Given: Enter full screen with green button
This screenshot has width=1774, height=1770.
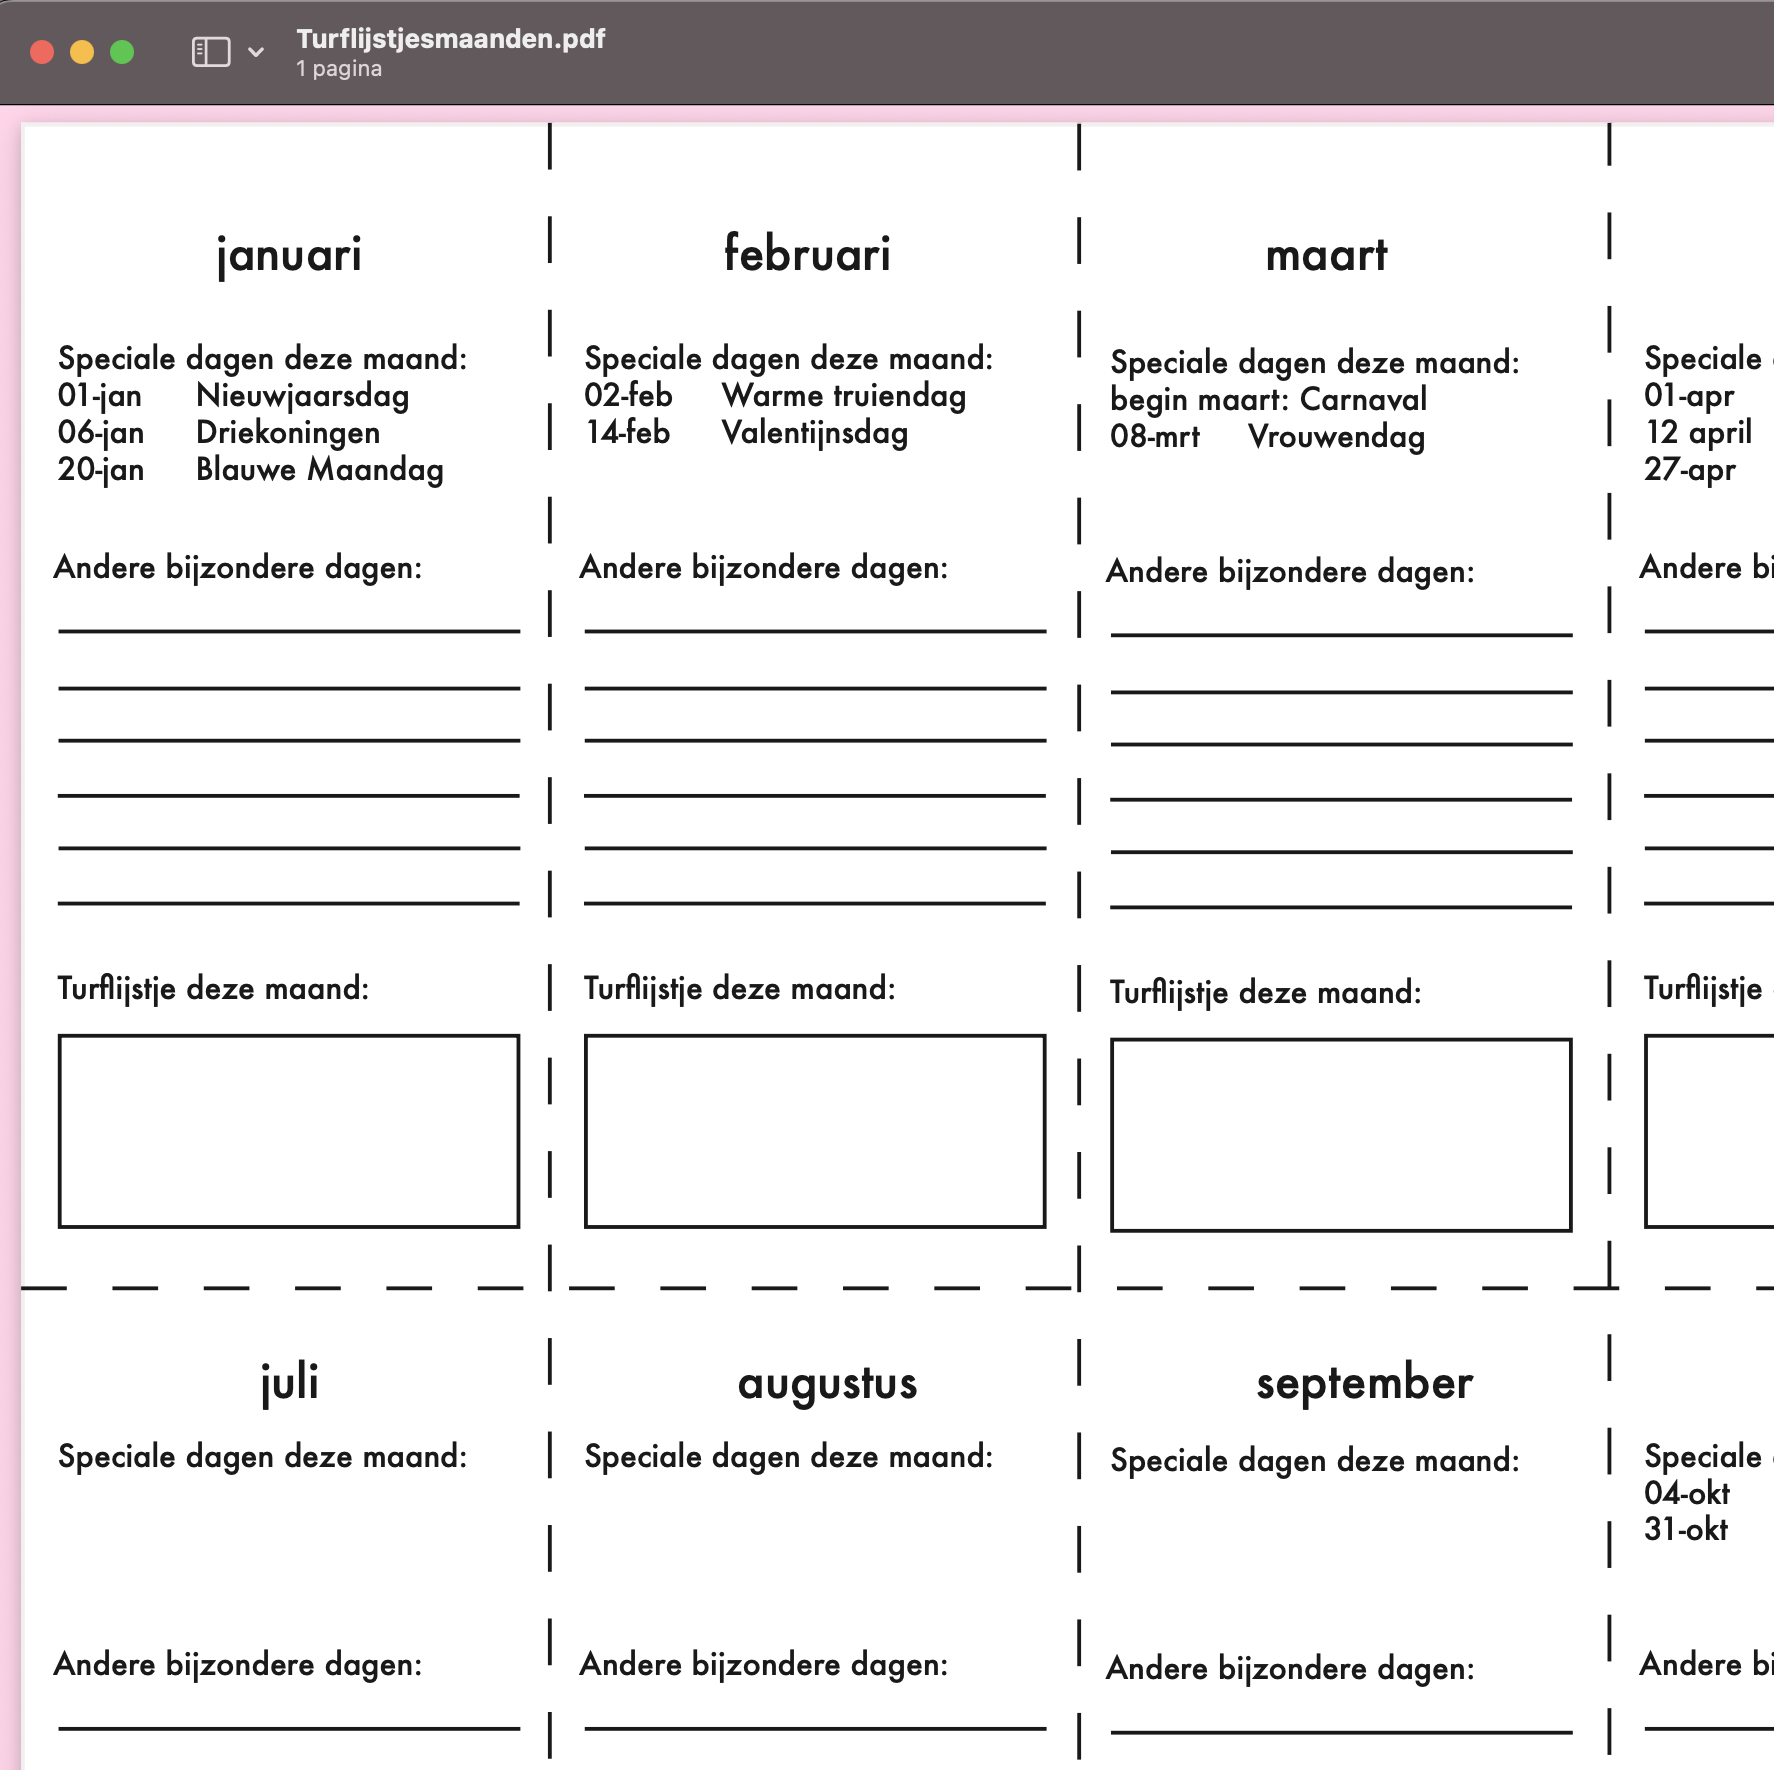Looking at the screenshot, I should 122,52.
